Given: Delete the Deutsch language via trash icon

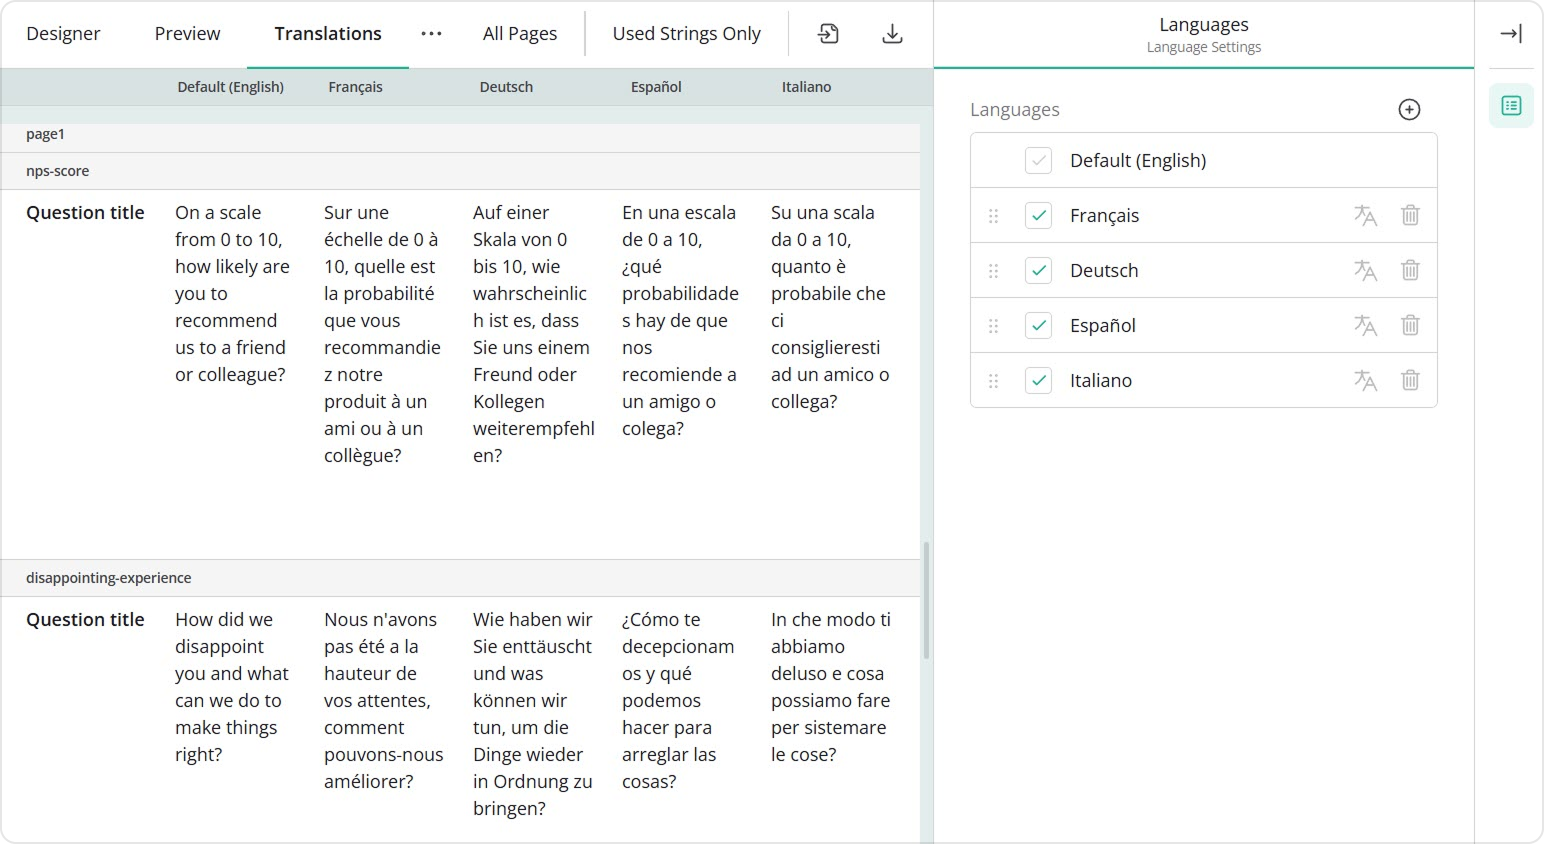Looking at the screenshot, I should [x=1410, y=270].
